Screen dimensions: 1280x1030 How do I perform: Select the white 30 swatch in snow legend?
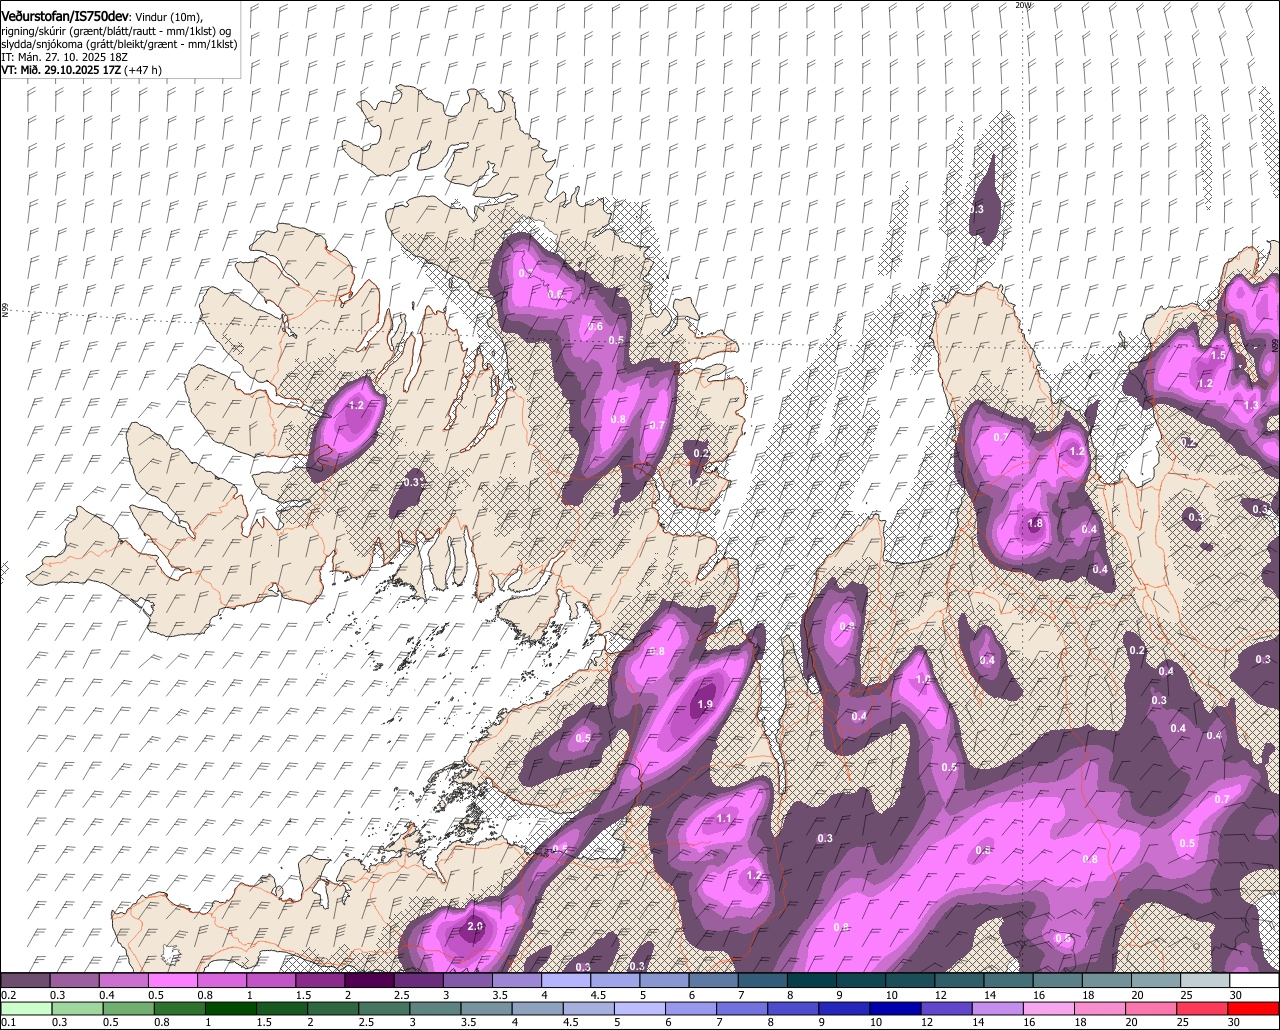pos(1254,980)
